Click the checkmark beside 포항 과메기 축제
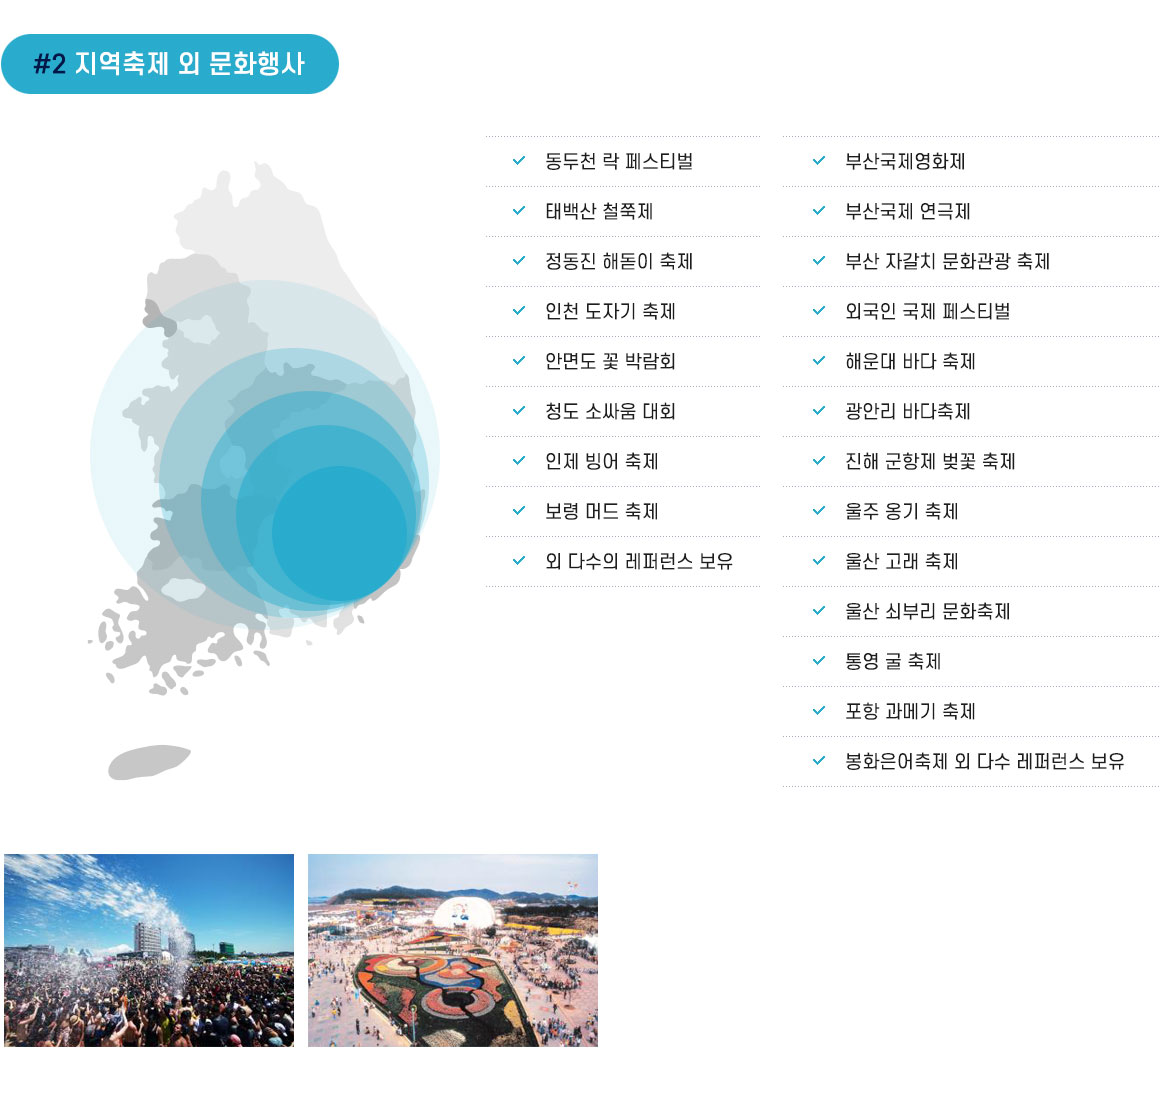Image resolution: width=1170 pixels, height=1111 pixels. point(819,710)
